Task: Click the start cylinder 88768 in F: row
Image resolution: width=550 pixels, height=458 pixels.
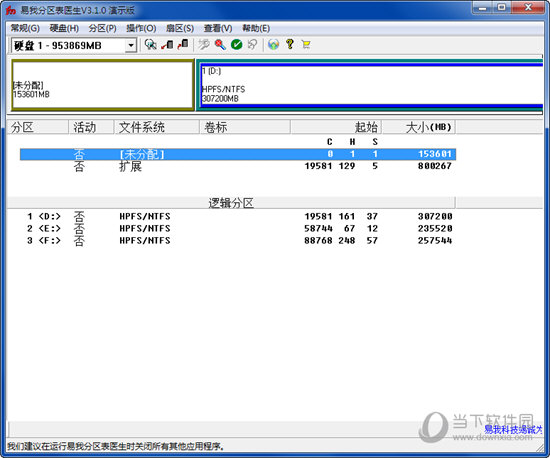Action: 318,241
